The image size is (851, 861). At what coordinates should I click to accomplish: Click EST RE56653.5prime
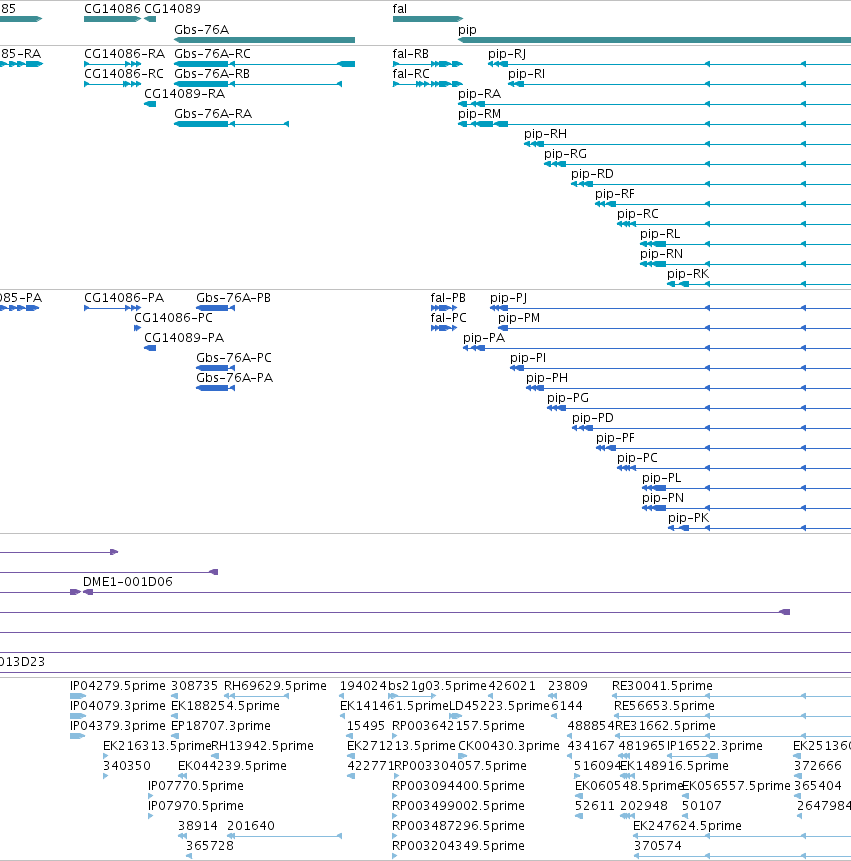tap(664, 706)
